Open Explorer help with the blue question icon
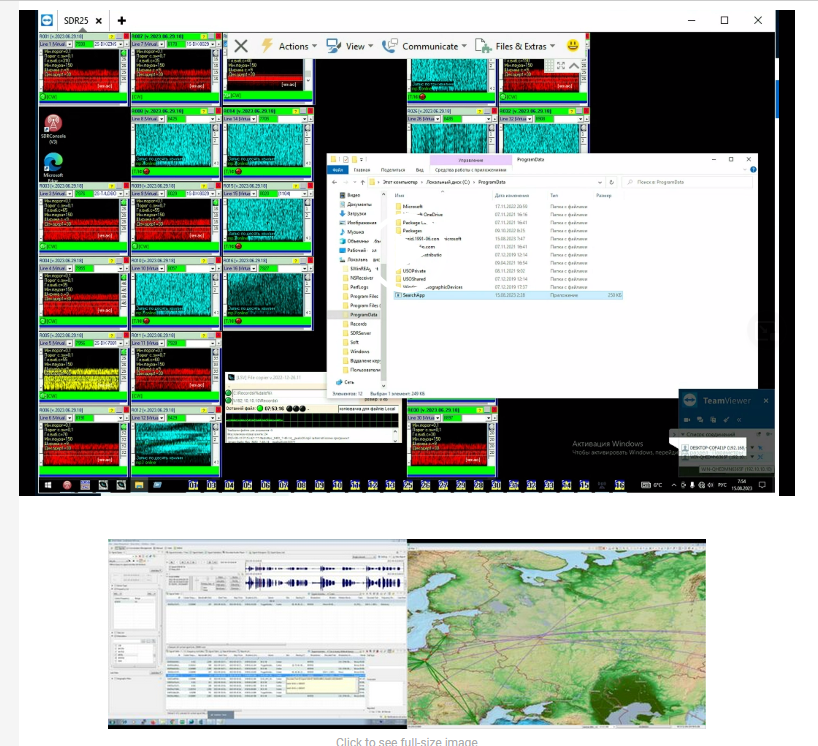The height and width of the screenshot is (746, 818). tap(753, 170)
